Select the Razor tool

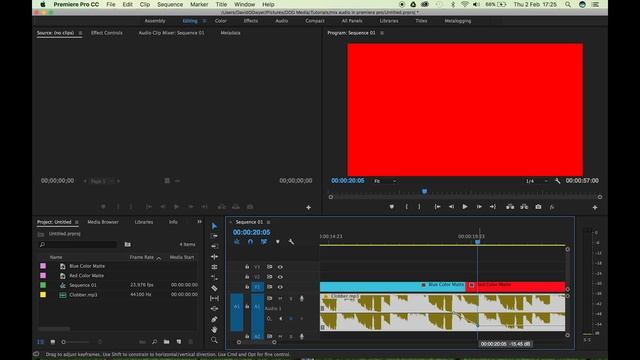coord(214,288)
